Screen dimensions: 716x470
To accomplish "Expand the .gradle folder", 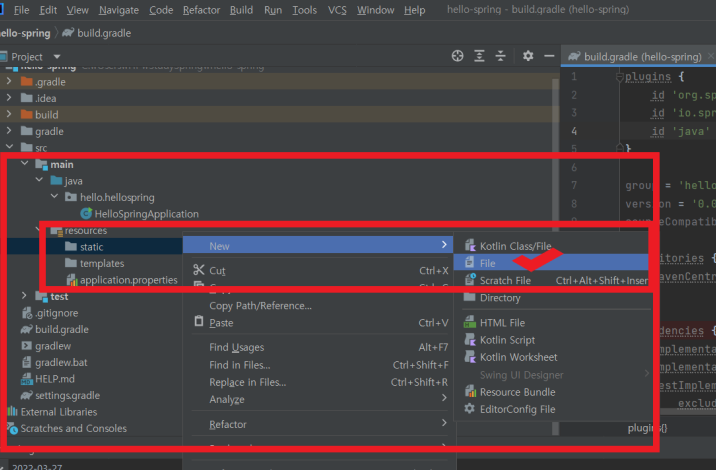I will [9, 81].
